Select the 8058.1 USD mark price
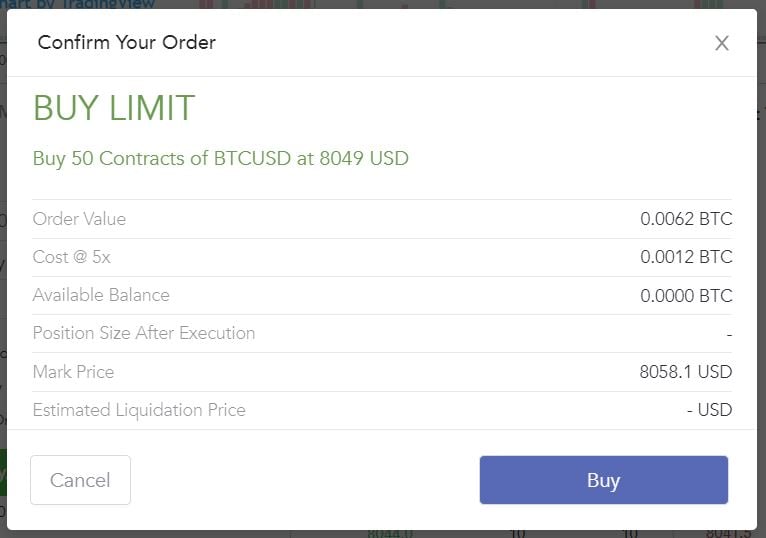The image size is (766, 538). tap(686, 372)
